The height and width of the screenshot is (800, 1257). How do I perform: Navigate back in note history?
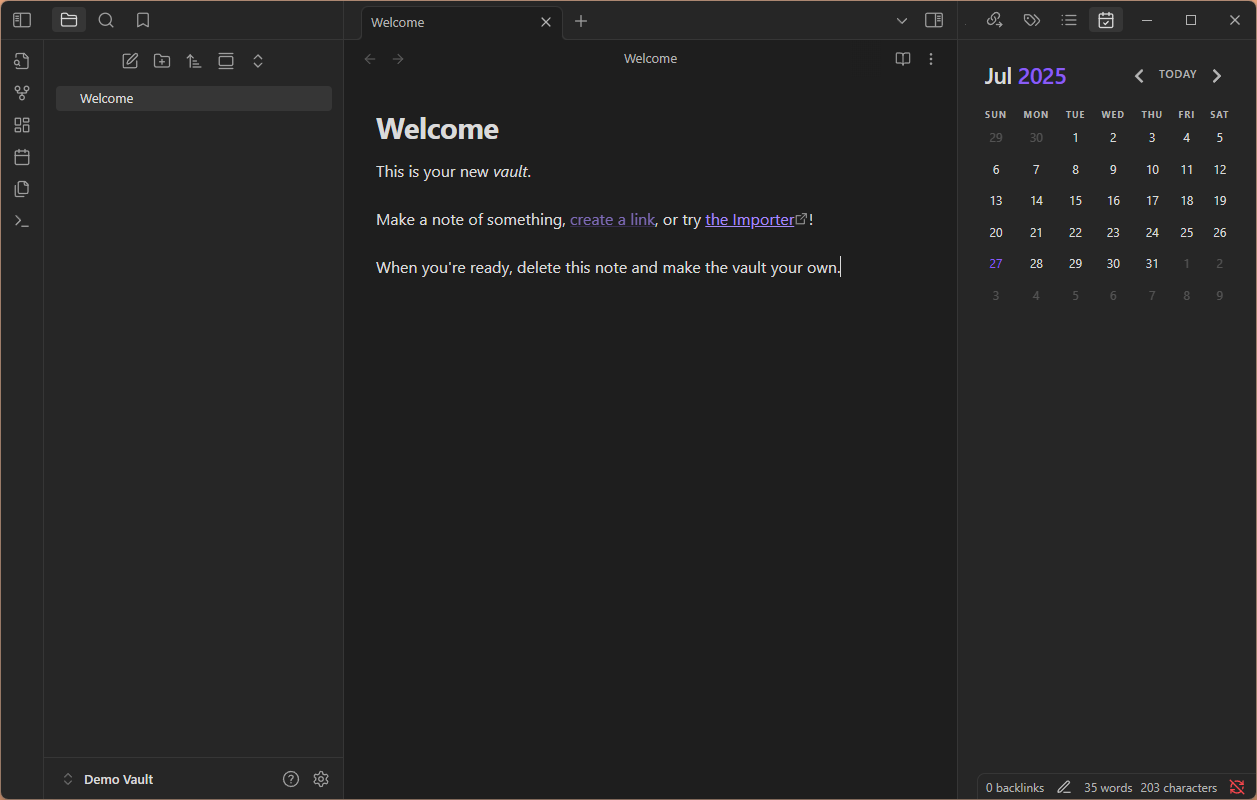(370, 59)
